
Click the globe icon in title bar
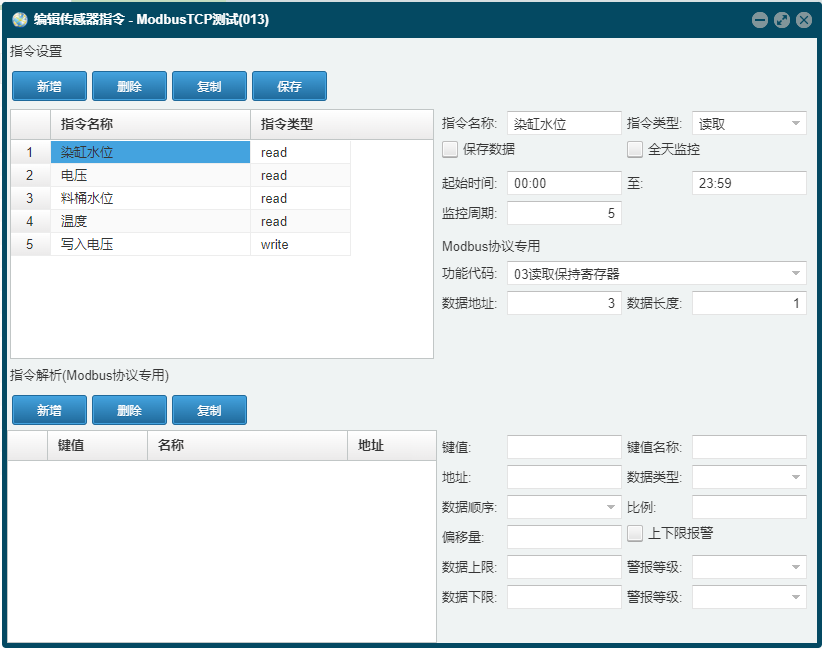coord(19,20)
